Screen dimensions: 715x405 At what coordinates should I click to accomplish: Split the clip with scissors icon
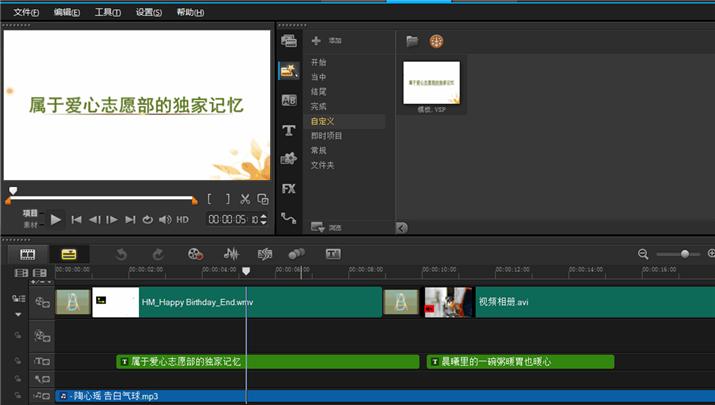(245, 199)
